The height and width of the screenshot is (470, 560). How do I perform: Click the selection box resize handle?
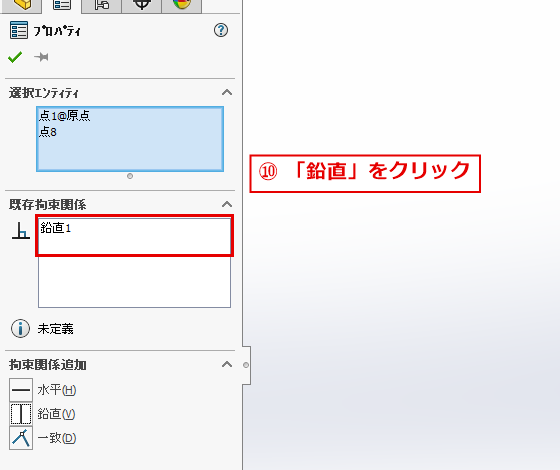point(130,176)
